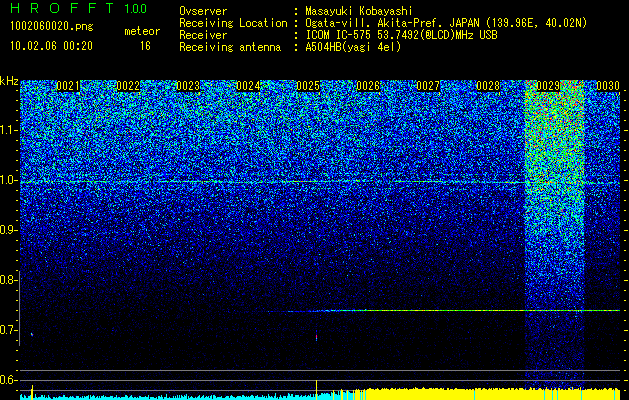The image size is (629, 400).
Task: Click the 1.1 frequency axis label
Action: pos(8,130)
